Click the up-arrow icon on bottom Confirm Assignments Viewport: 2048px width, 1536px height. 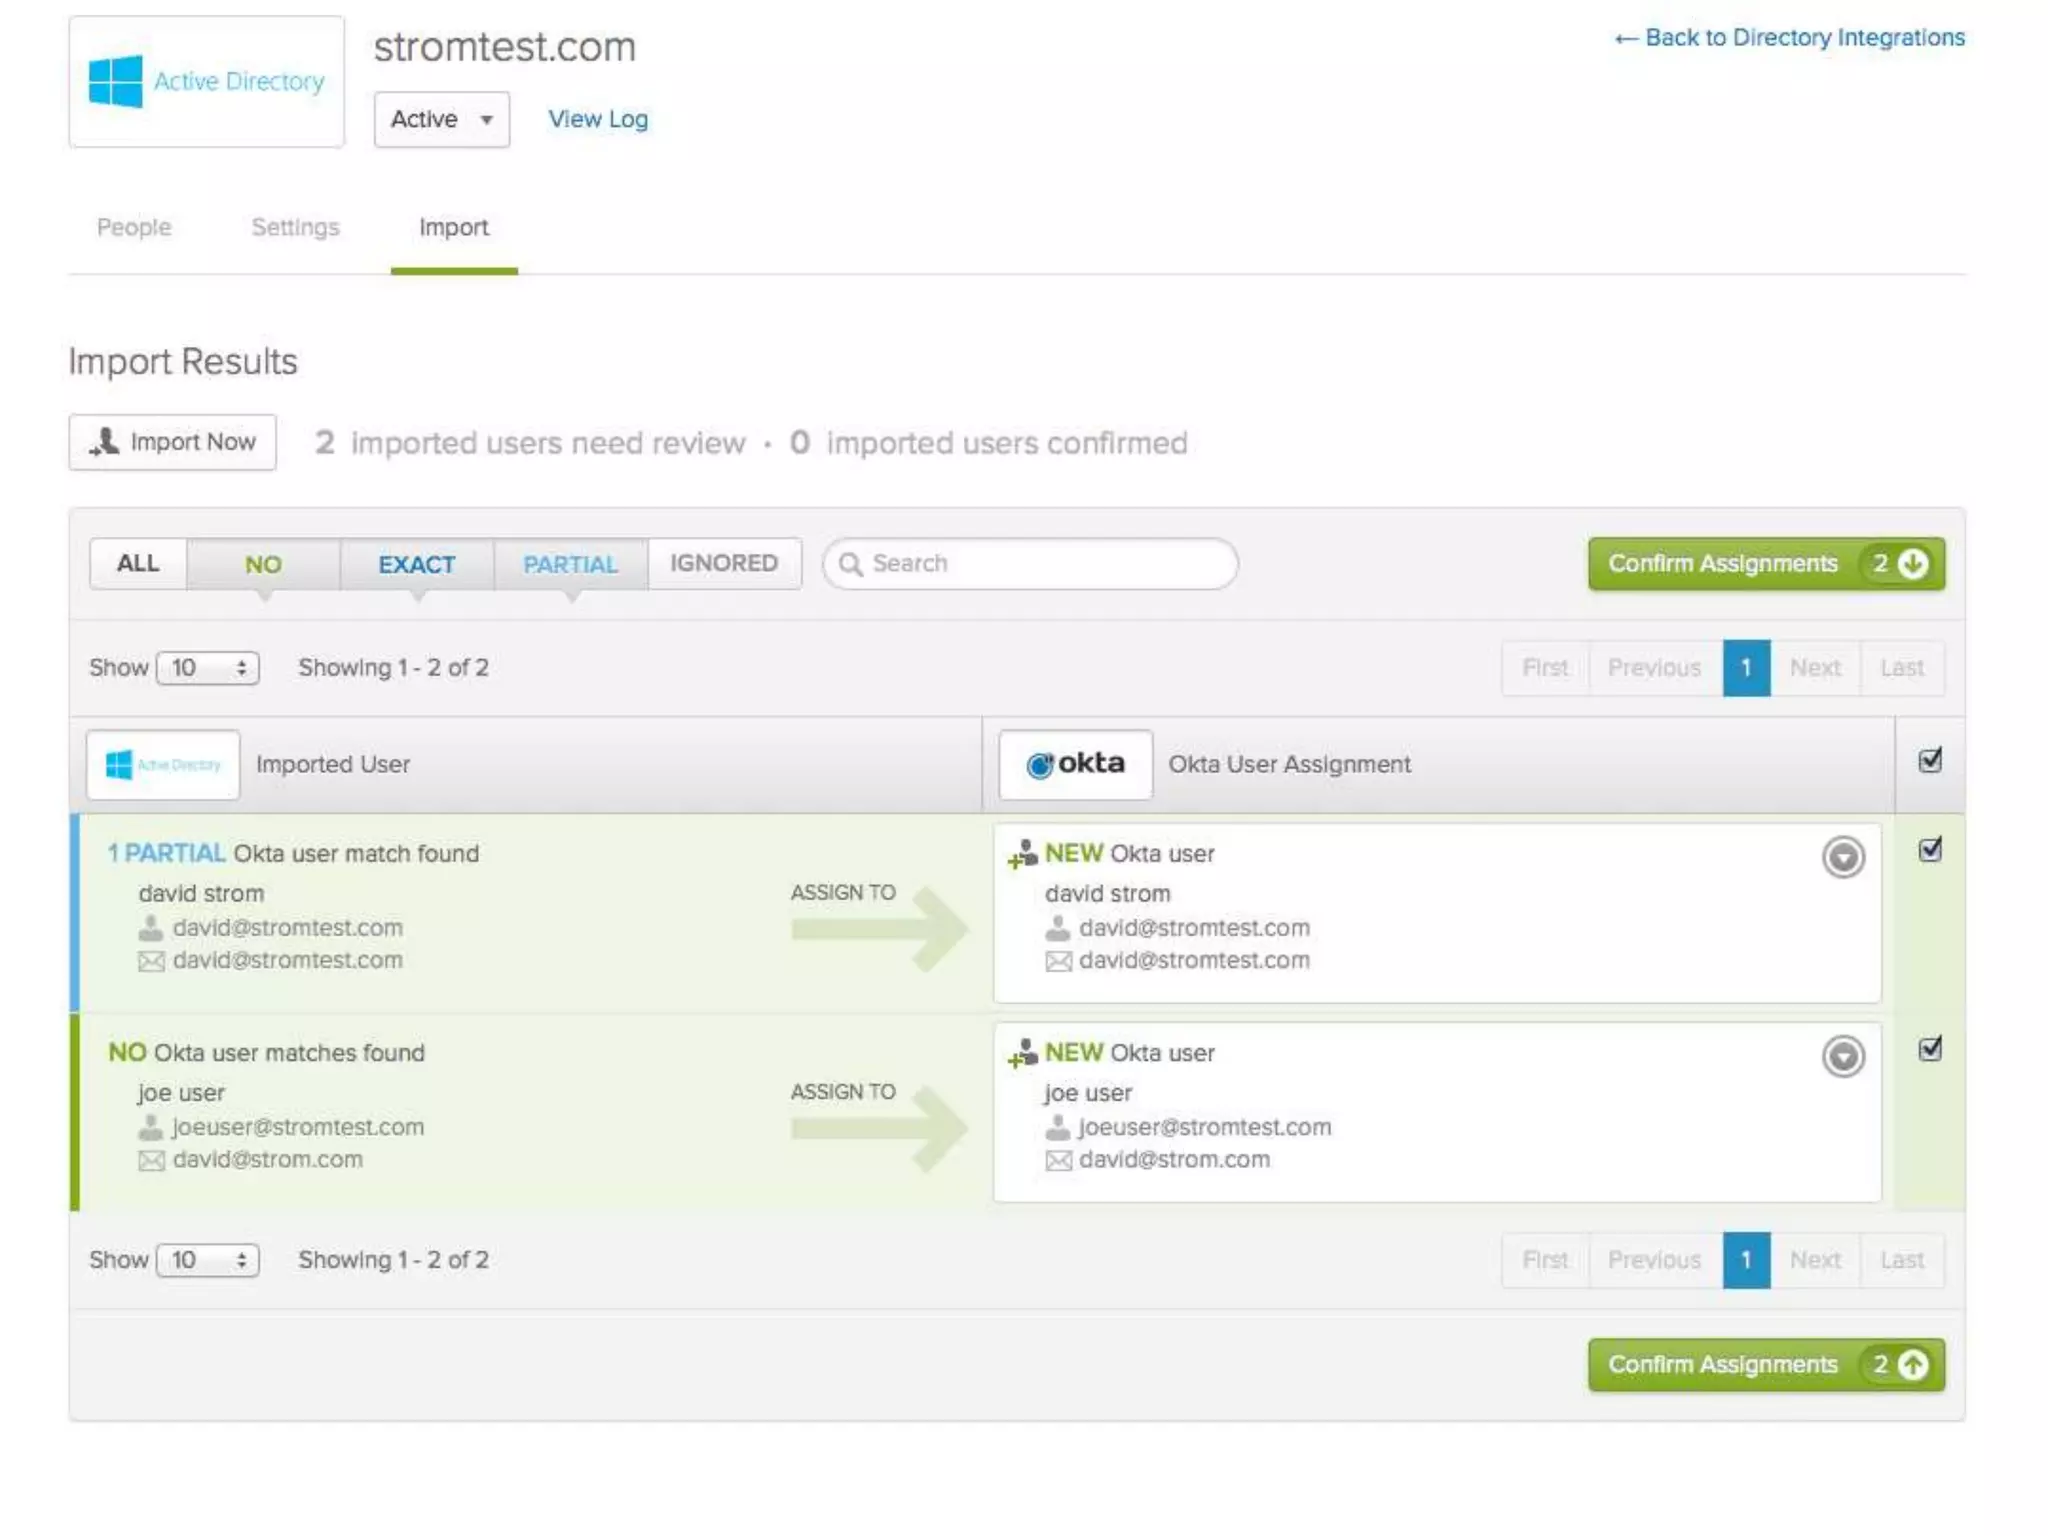click(x=1912, y=1365)
